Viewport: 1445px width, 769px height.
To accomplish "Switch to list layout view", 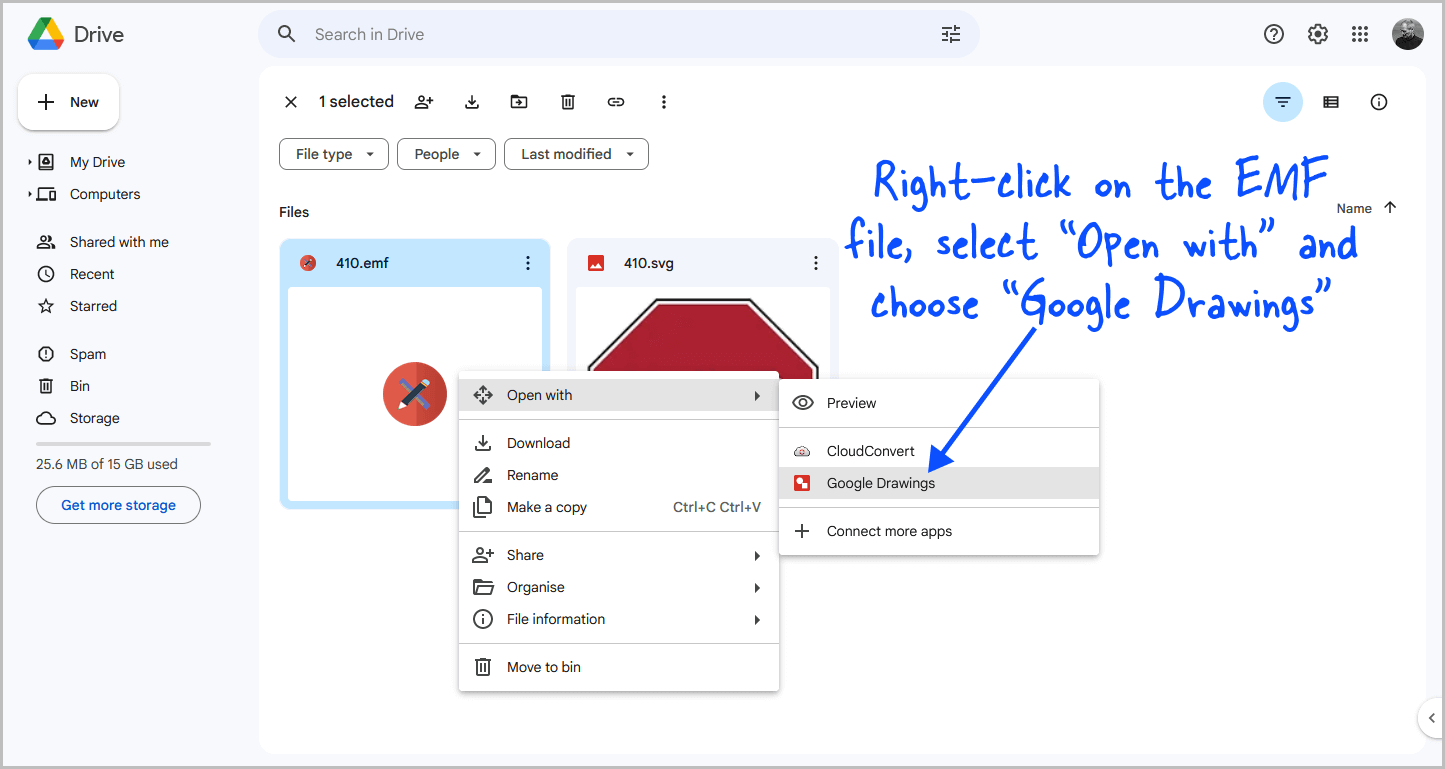I will [1331, 102].
